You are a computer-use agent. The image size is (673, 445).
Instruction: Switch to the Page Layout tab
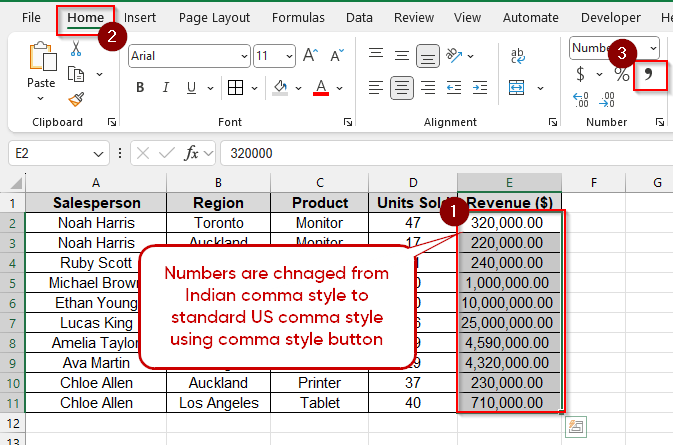pyautogui.click(x=215, y=17)
